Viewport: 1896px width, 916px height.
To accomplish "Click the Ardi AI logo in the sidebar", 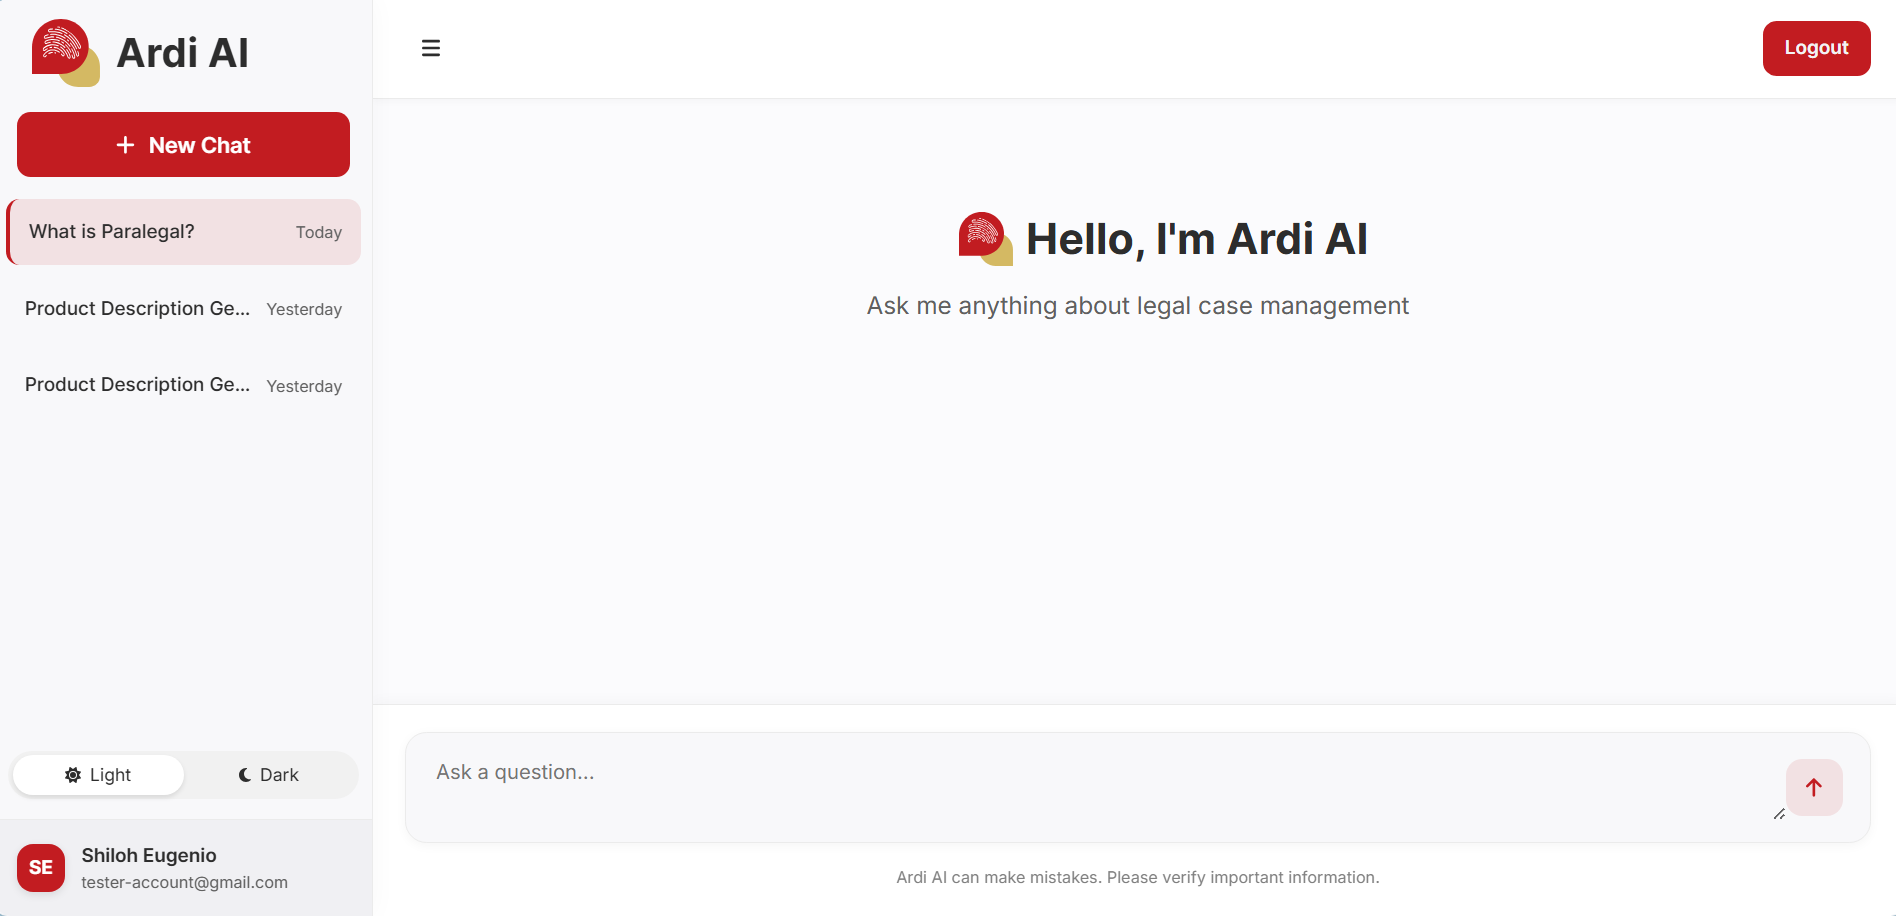I will click(65, 52).
